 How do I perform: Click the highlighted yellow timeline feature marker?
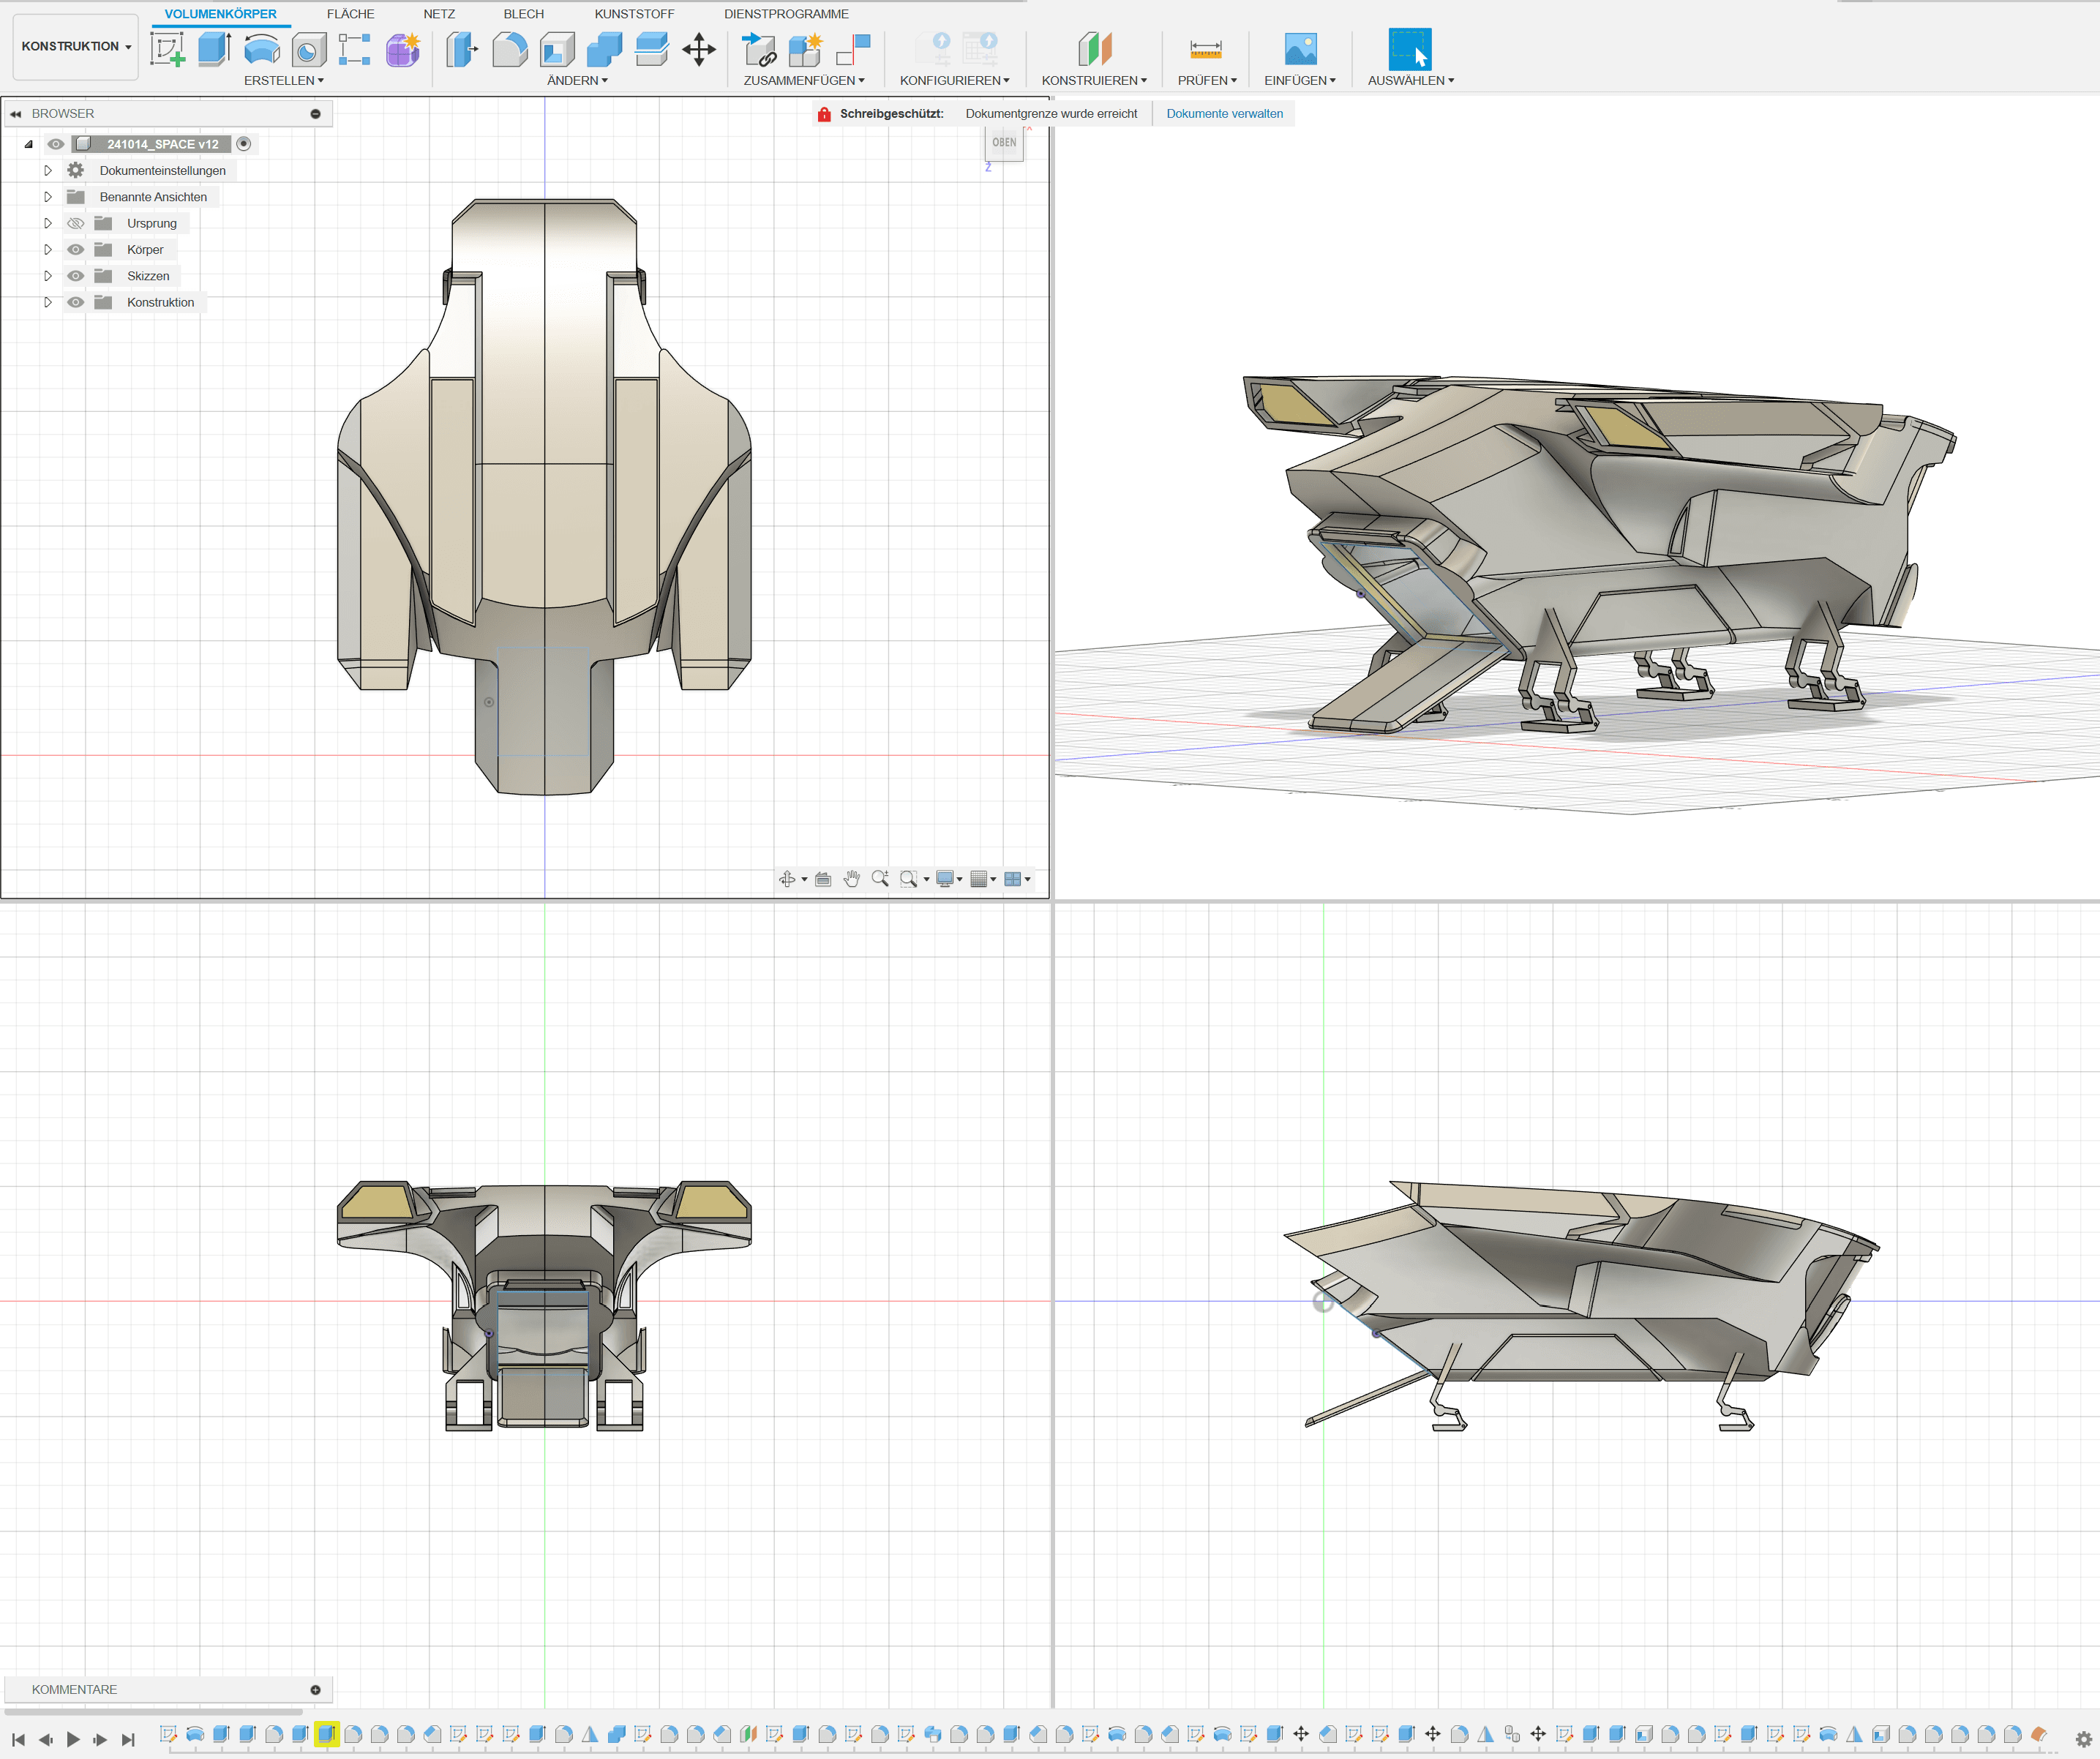tap(326, 1734)
